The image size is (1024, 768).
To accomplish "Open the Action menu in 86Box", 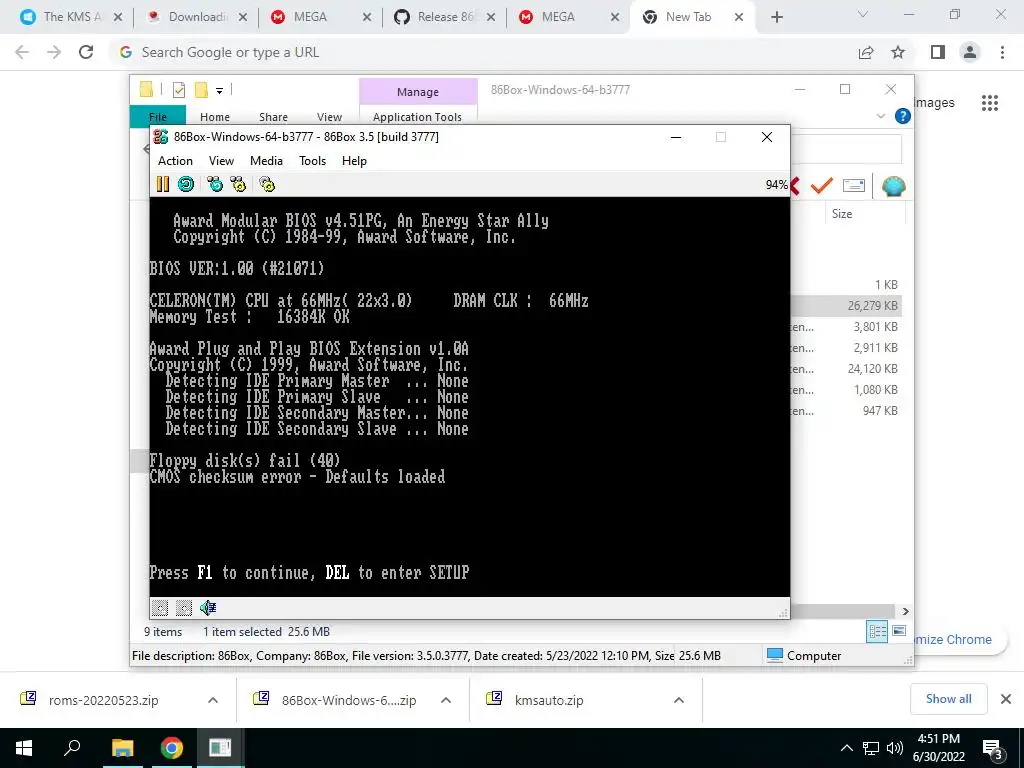I will [x=175, y=161].
